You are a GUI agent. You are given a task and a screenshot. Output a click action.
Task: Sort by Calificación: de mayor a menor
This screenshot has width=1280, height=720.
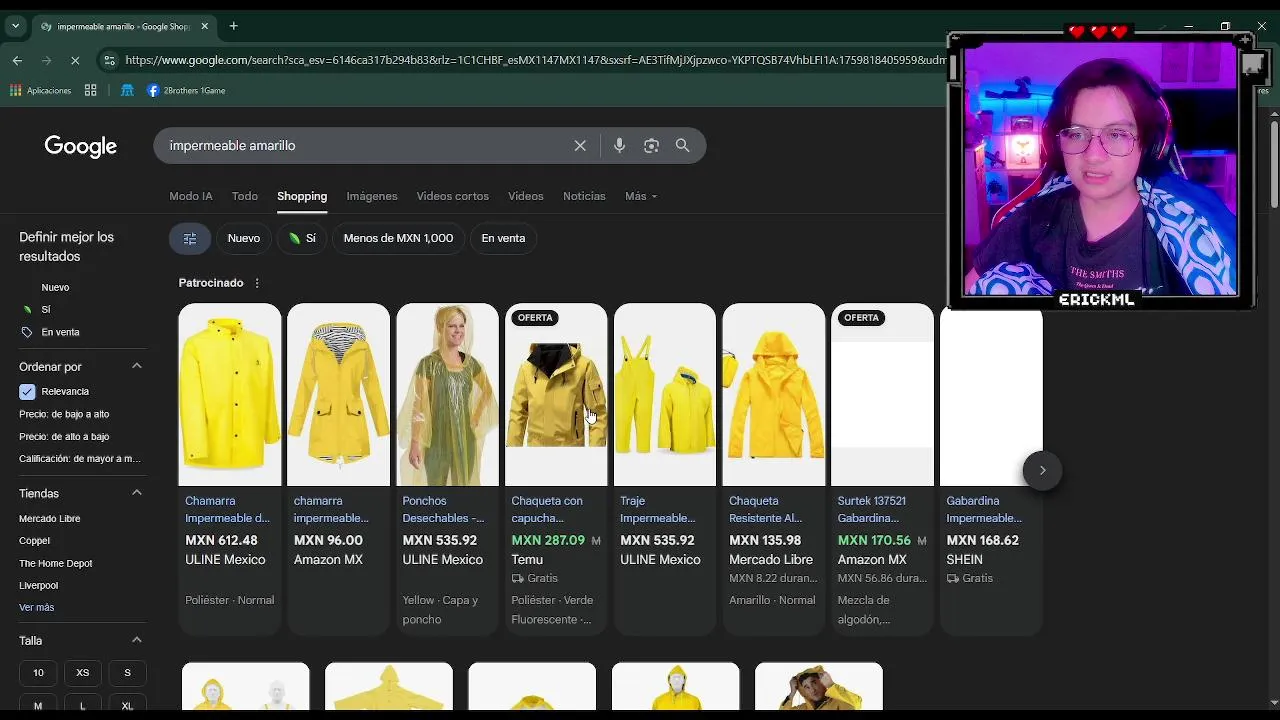coord(80,459)
